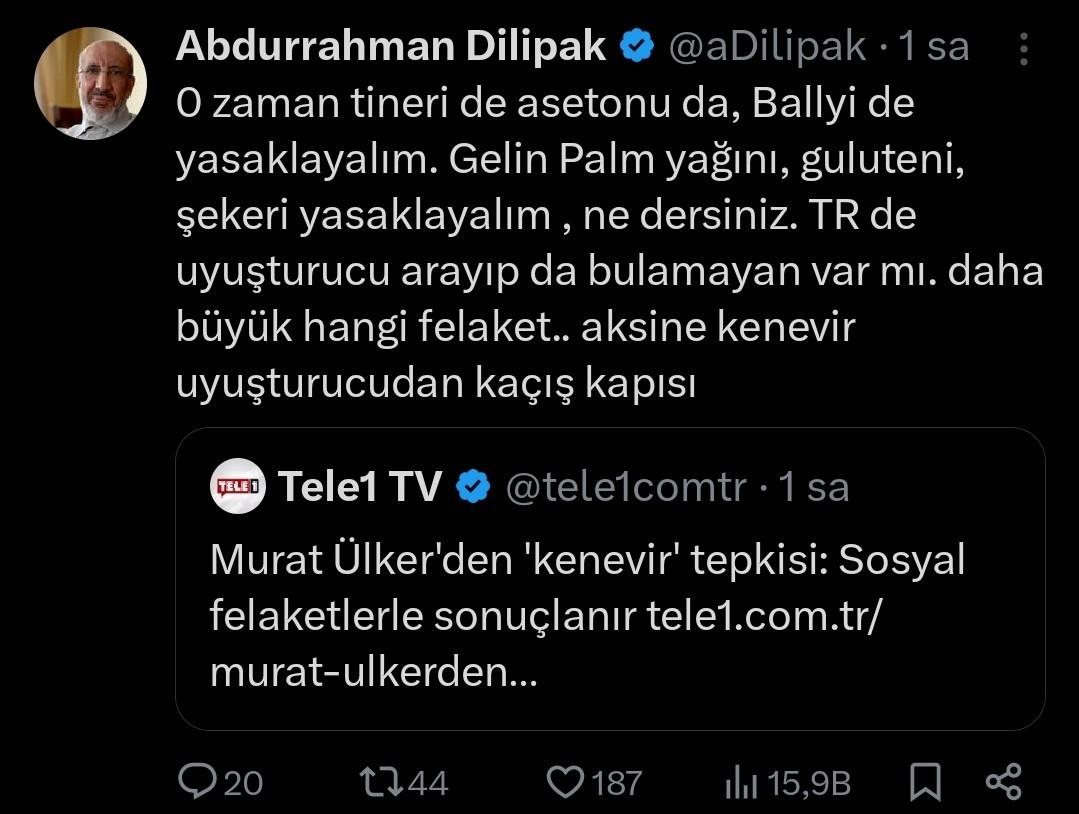
Task: Click the main tweet's 1 sa timestamp
Action: pyautogui.click(x=936, y=47)
